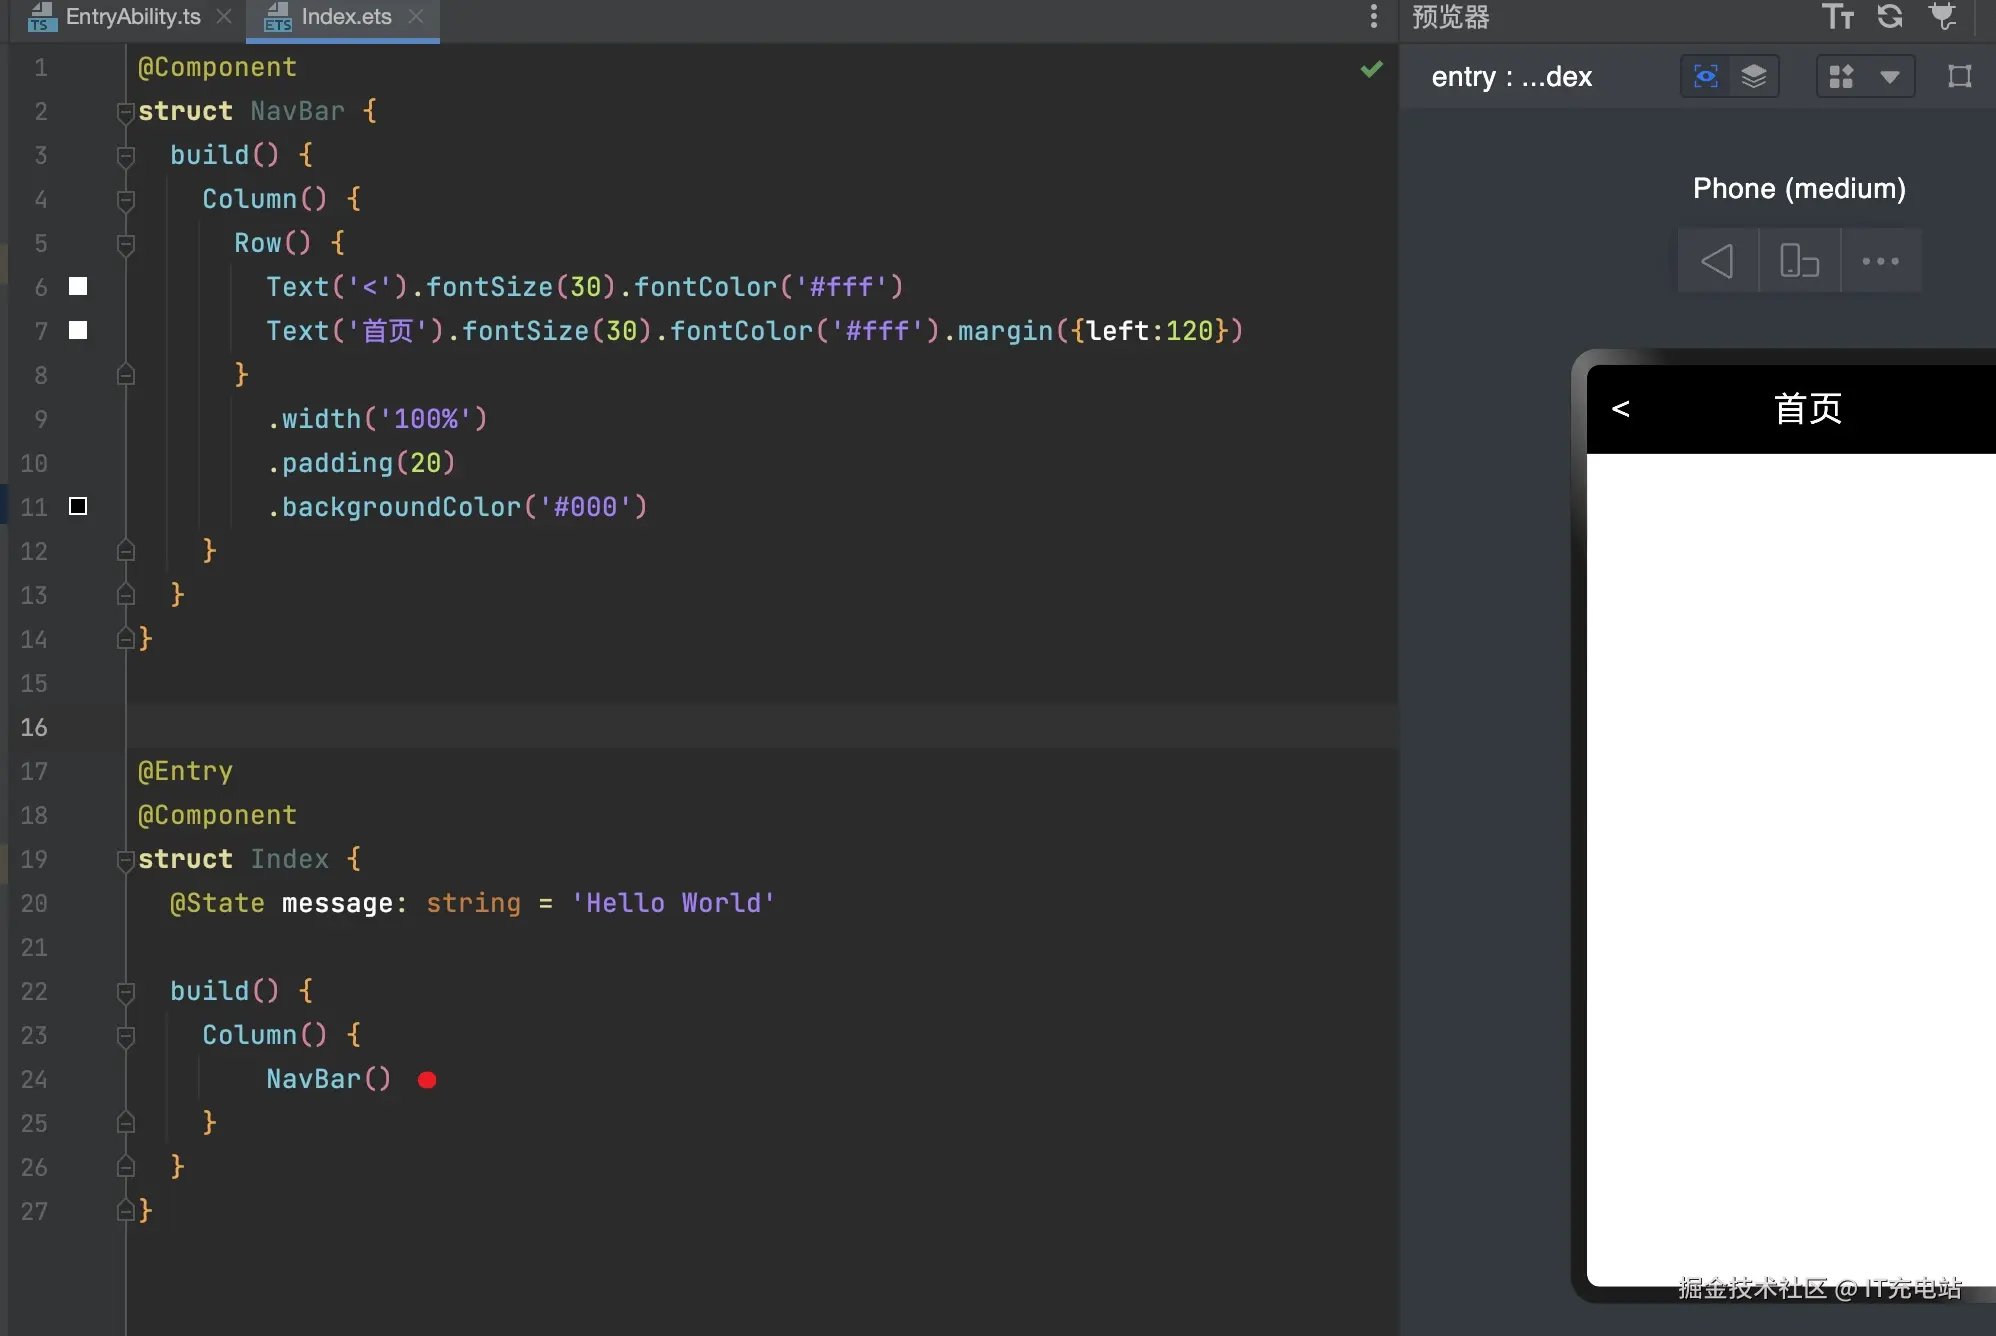The width and height of the screenshot is (1996, 1336).
Task: Click the white color swatch on line 6
Action: [78, 287]
